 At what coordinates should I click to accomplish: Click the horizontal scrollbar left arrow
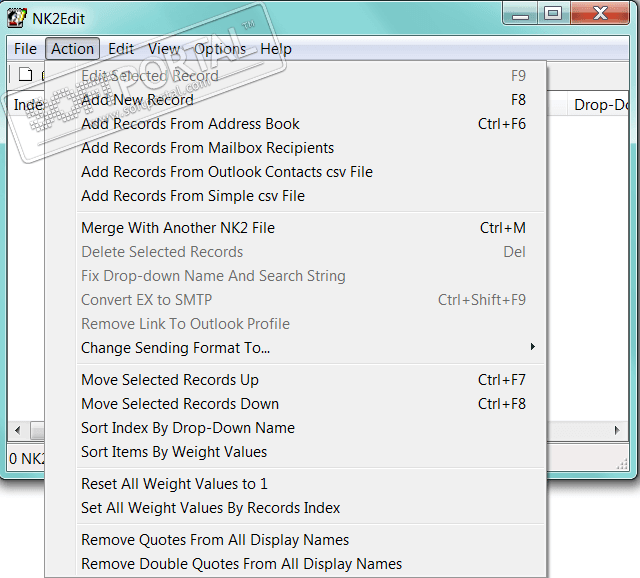tap(17, 430)
